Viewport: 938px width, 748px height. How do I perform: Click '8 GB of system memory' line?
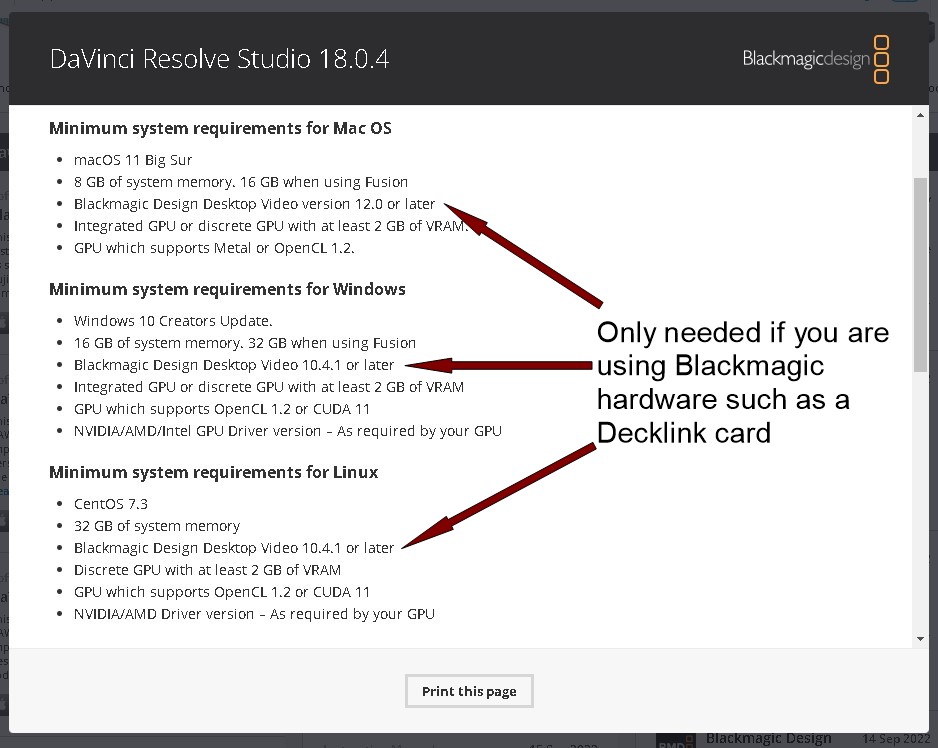[x=240, y=182]
